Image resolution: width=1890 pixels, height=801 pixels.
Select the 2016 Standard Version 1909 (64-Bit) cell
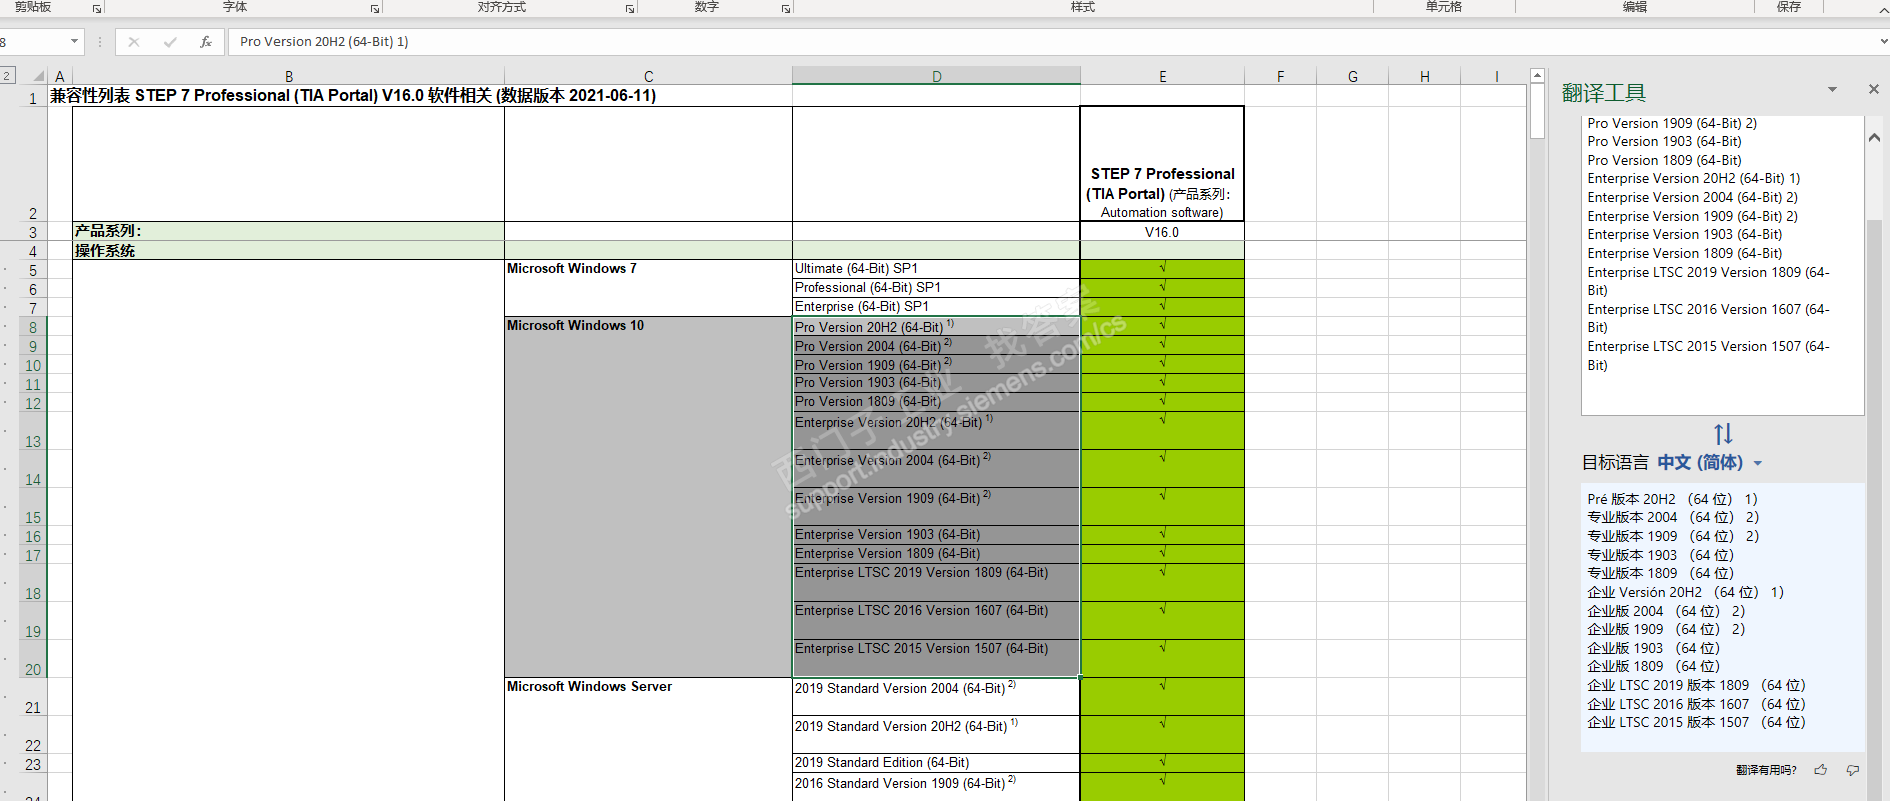[x=936, y=787]
